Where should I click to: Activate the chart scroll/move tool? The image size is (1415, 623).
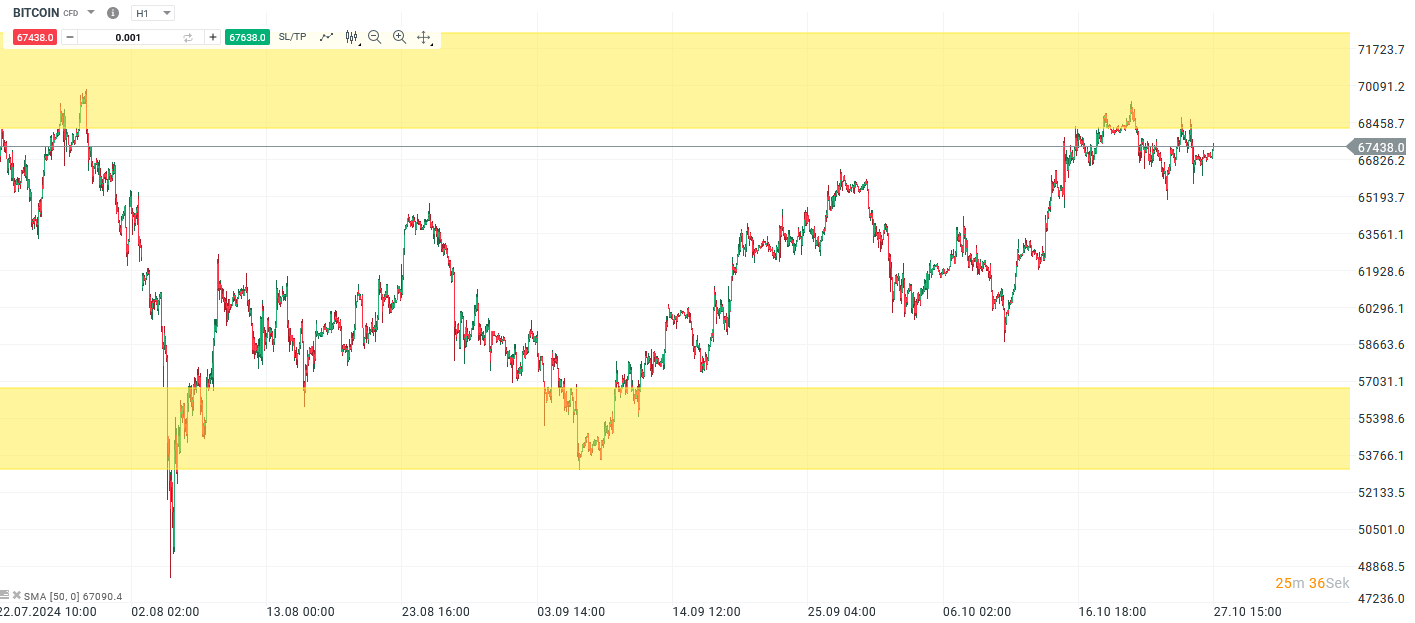(x=423, y=37)
